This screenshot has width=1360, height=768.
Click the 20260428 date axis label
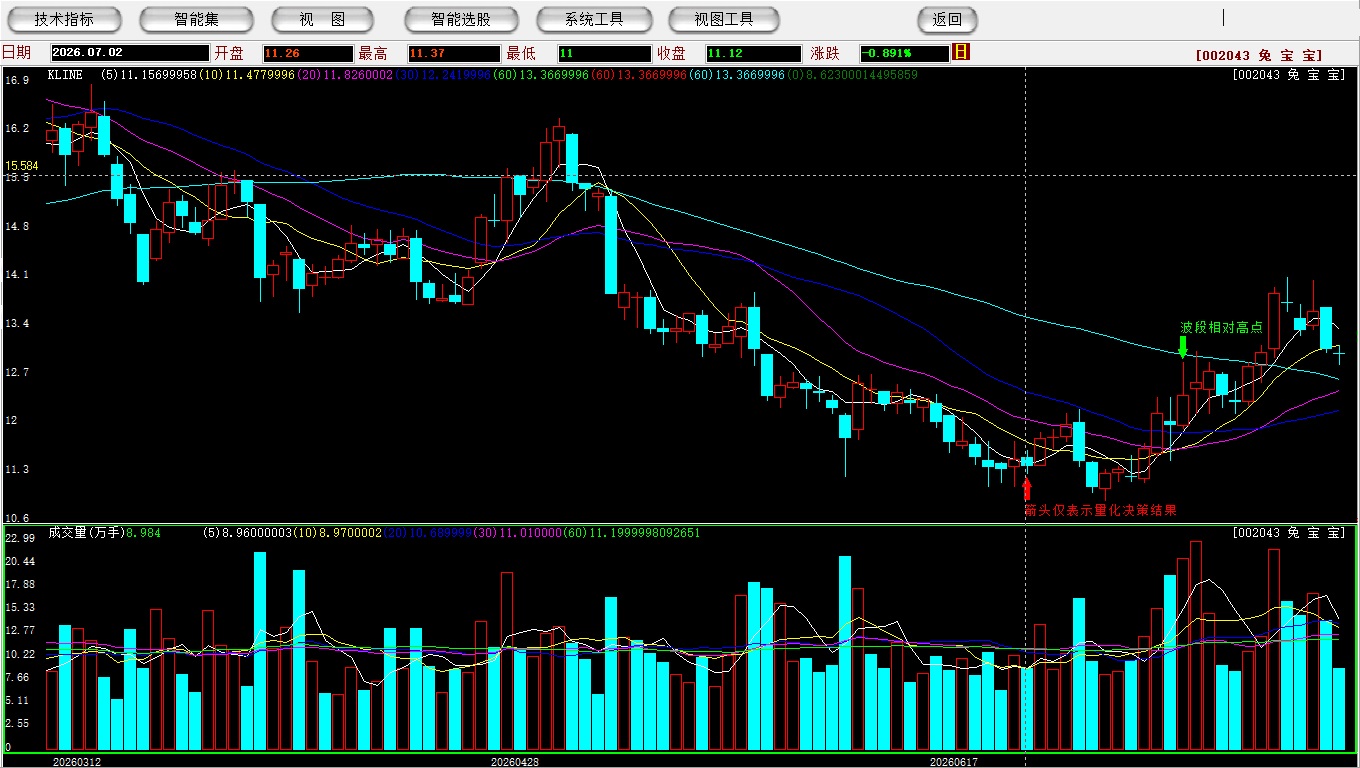(514, 761)
